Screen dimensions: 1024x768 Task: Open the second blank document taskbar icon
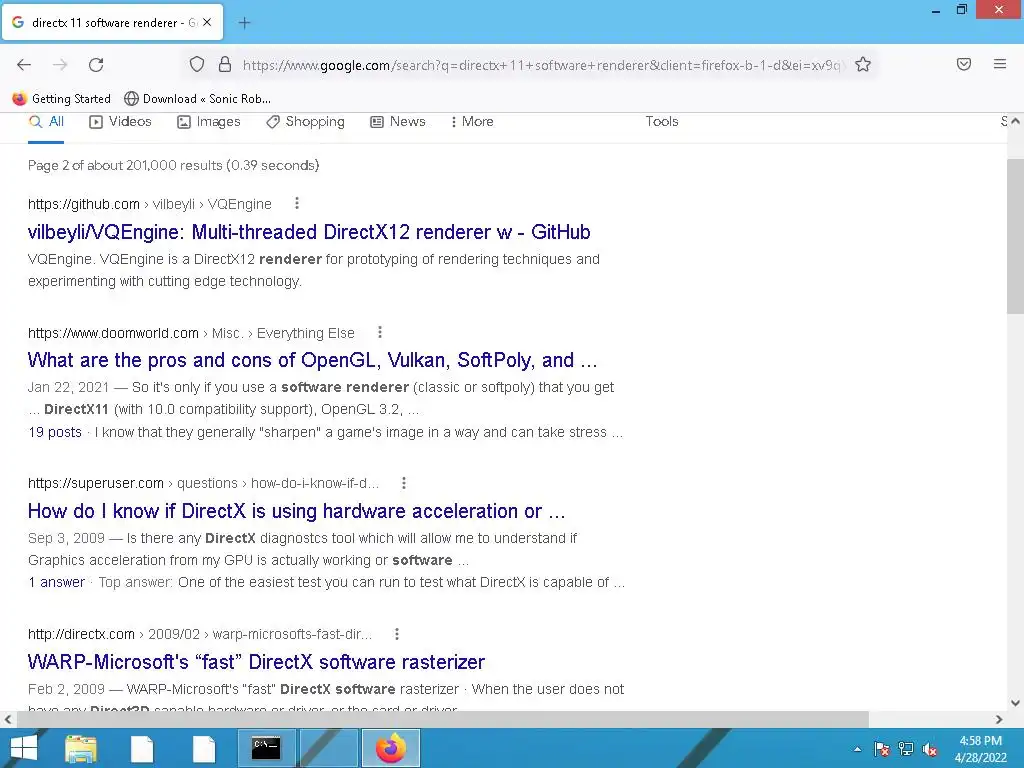click(x=204, y=748)
